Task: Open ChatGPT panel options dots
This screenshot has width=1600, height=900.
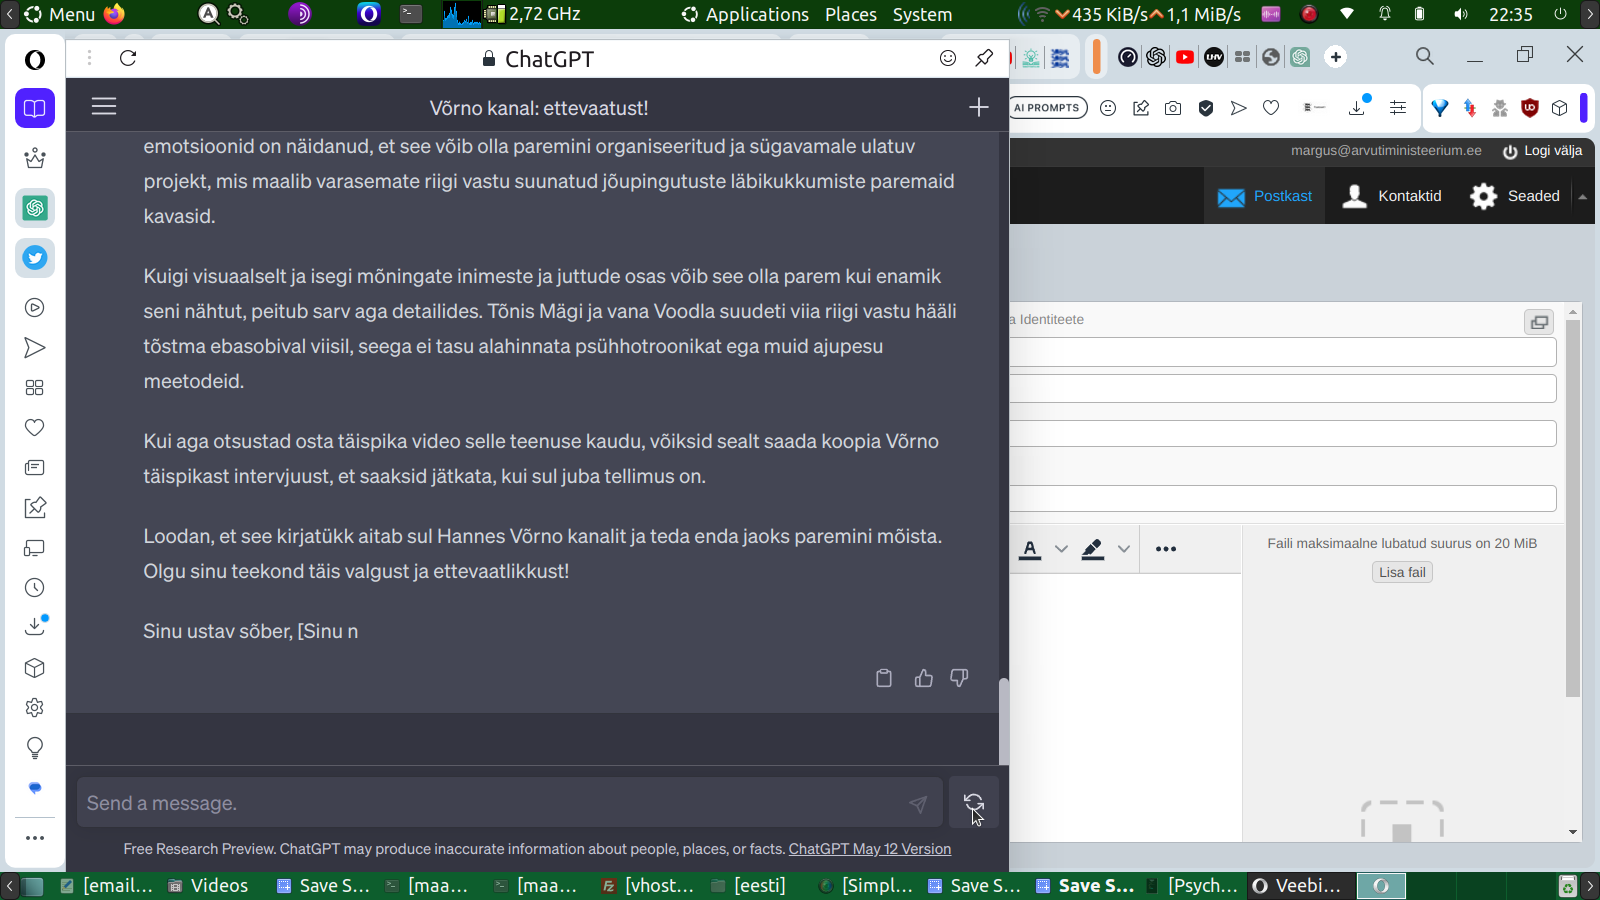Action: pos(89,58)
